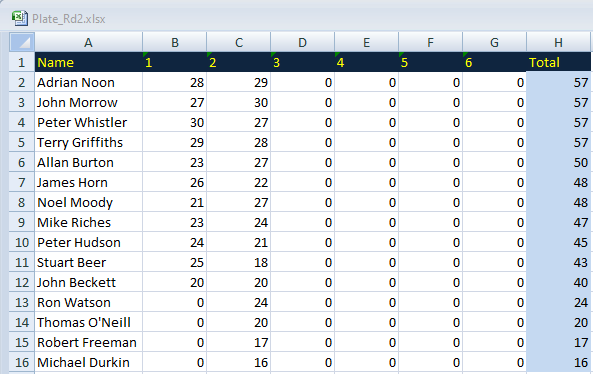The image size is (593, 374).
Task: Click the green error indicator in cell B1
Action: (146, 54)
